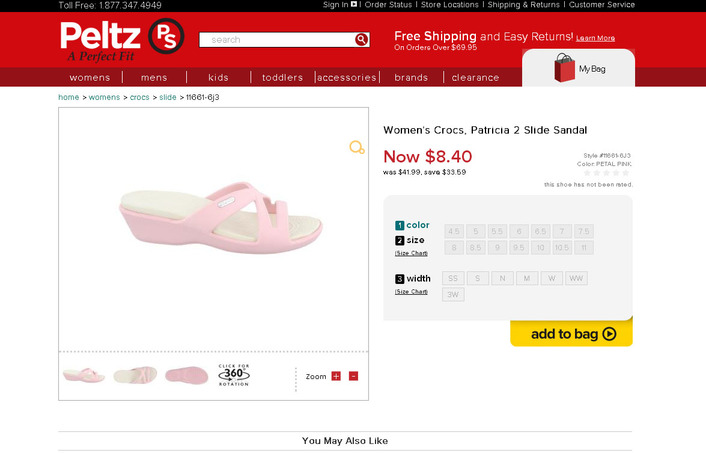This screenshot has height=453, width=706.
Task: Select size 8
Action: tap(454, 247)
